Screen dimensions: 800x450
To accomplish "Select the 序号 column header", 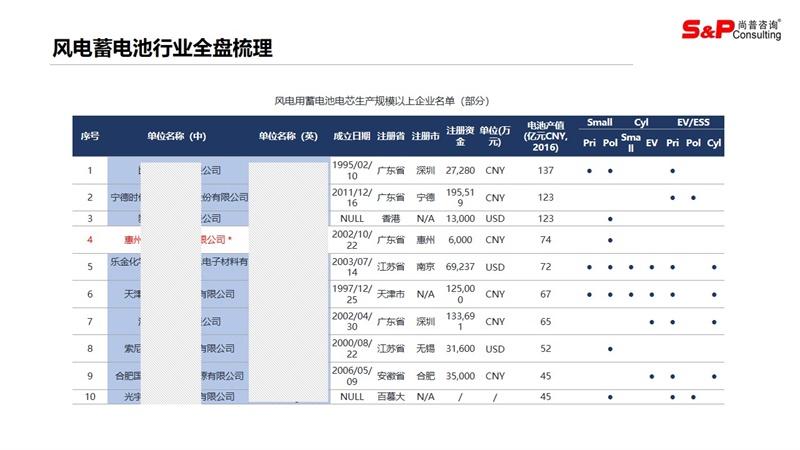I will pos(90,136).
